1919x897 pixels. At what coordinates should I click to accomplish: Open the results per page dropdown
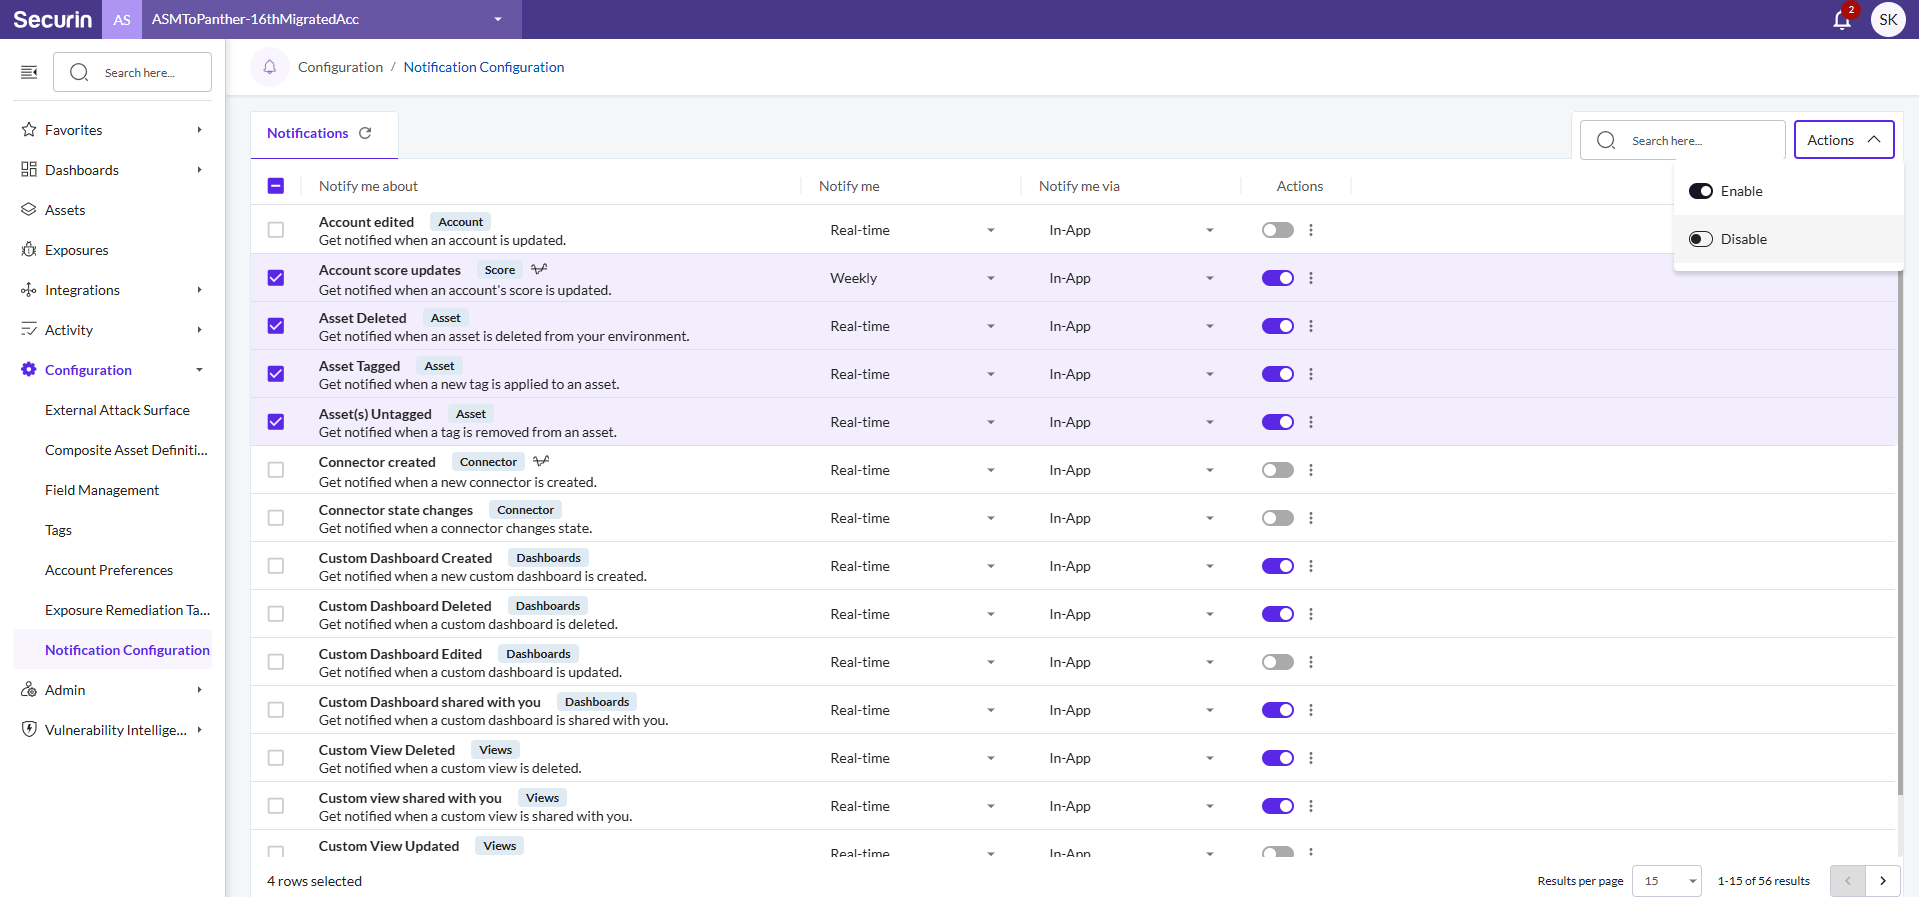click(1667, 881)
